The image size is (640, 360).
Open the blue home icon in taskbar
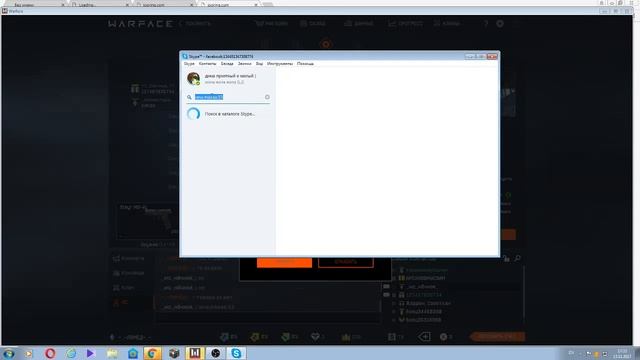point(133,353)
